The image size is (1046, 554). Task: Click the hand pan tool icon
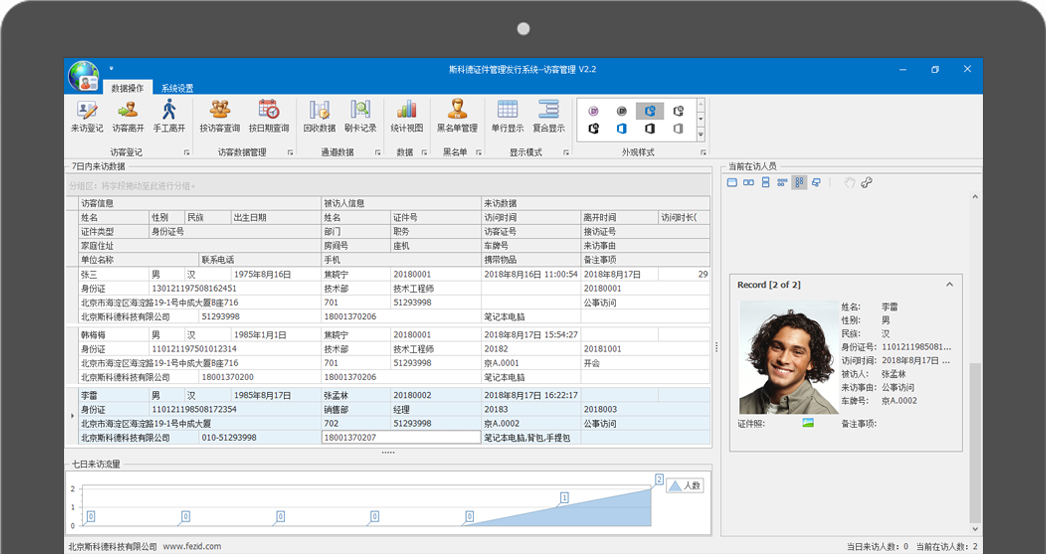[849, 182]
